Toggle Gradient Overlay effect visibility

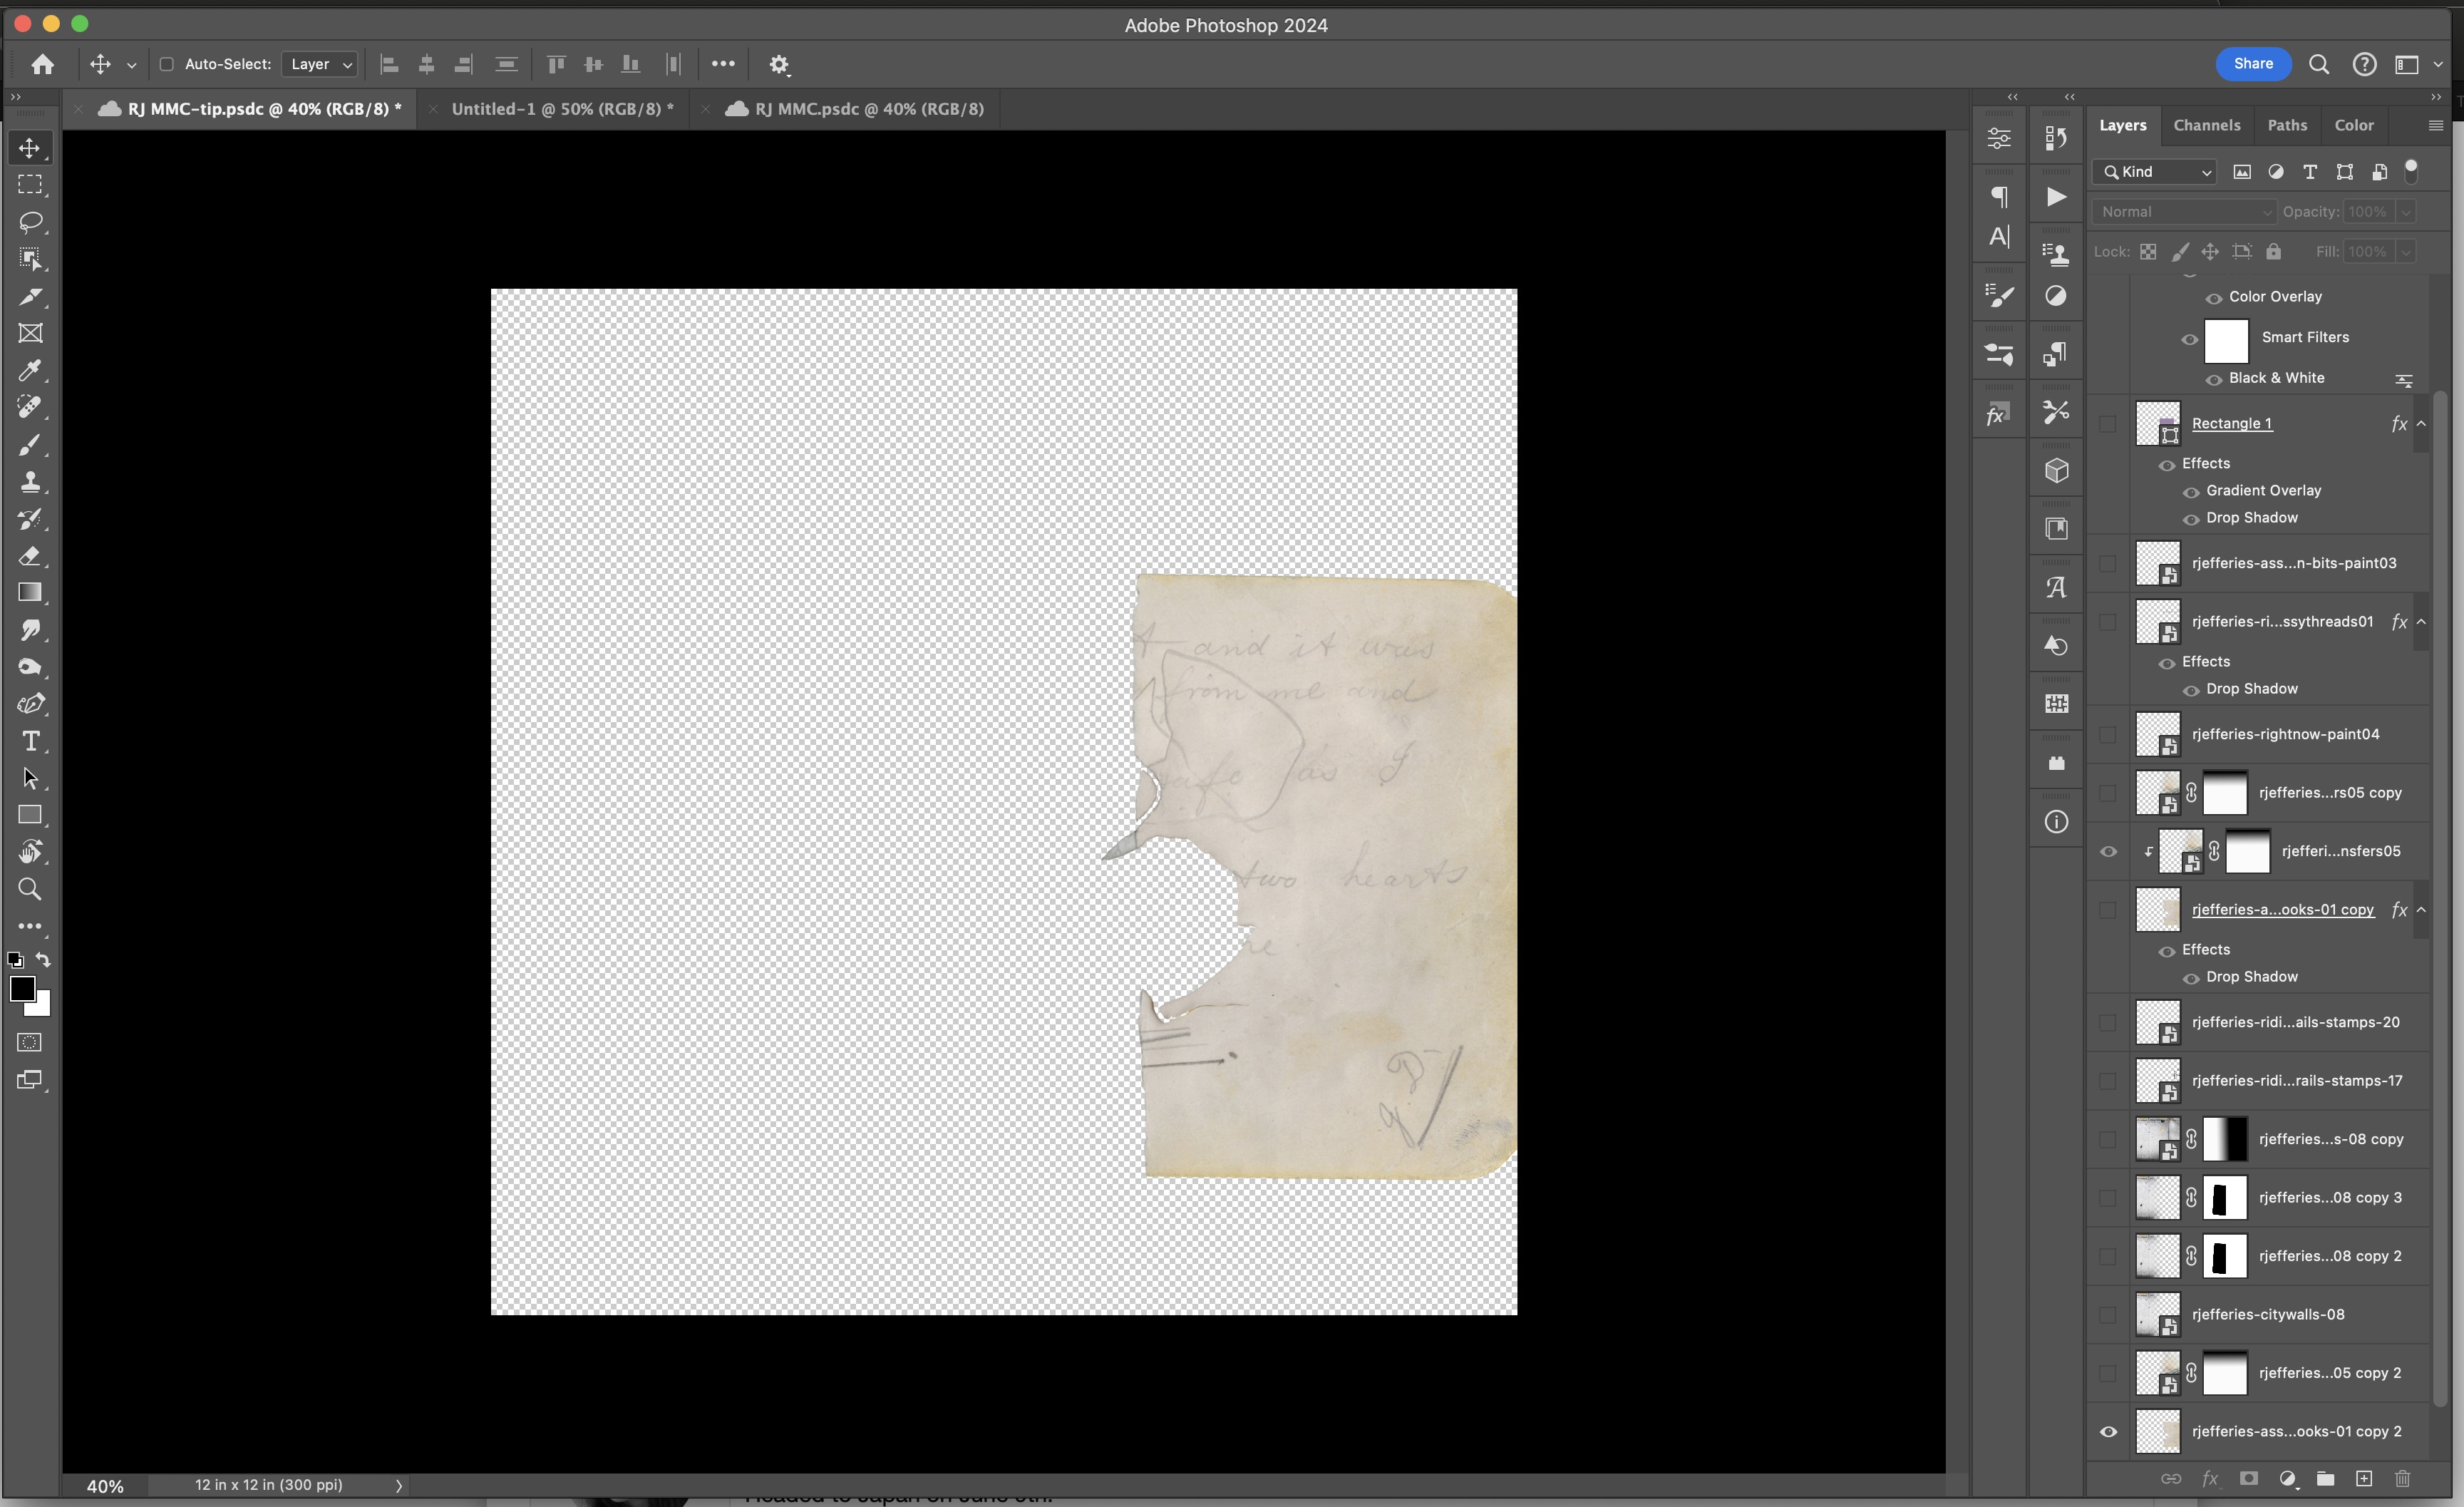point(2191,492)
